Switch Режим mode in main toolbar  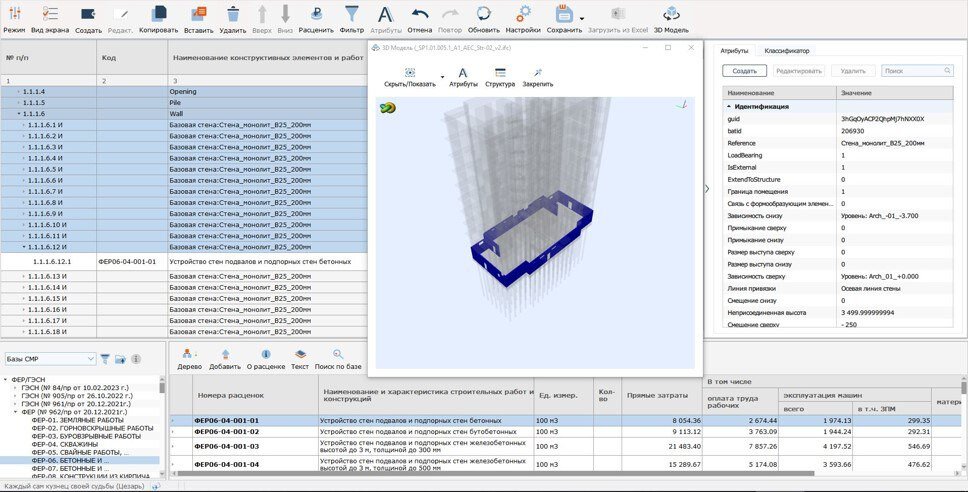pyautogui.click(x=14, y=14)
